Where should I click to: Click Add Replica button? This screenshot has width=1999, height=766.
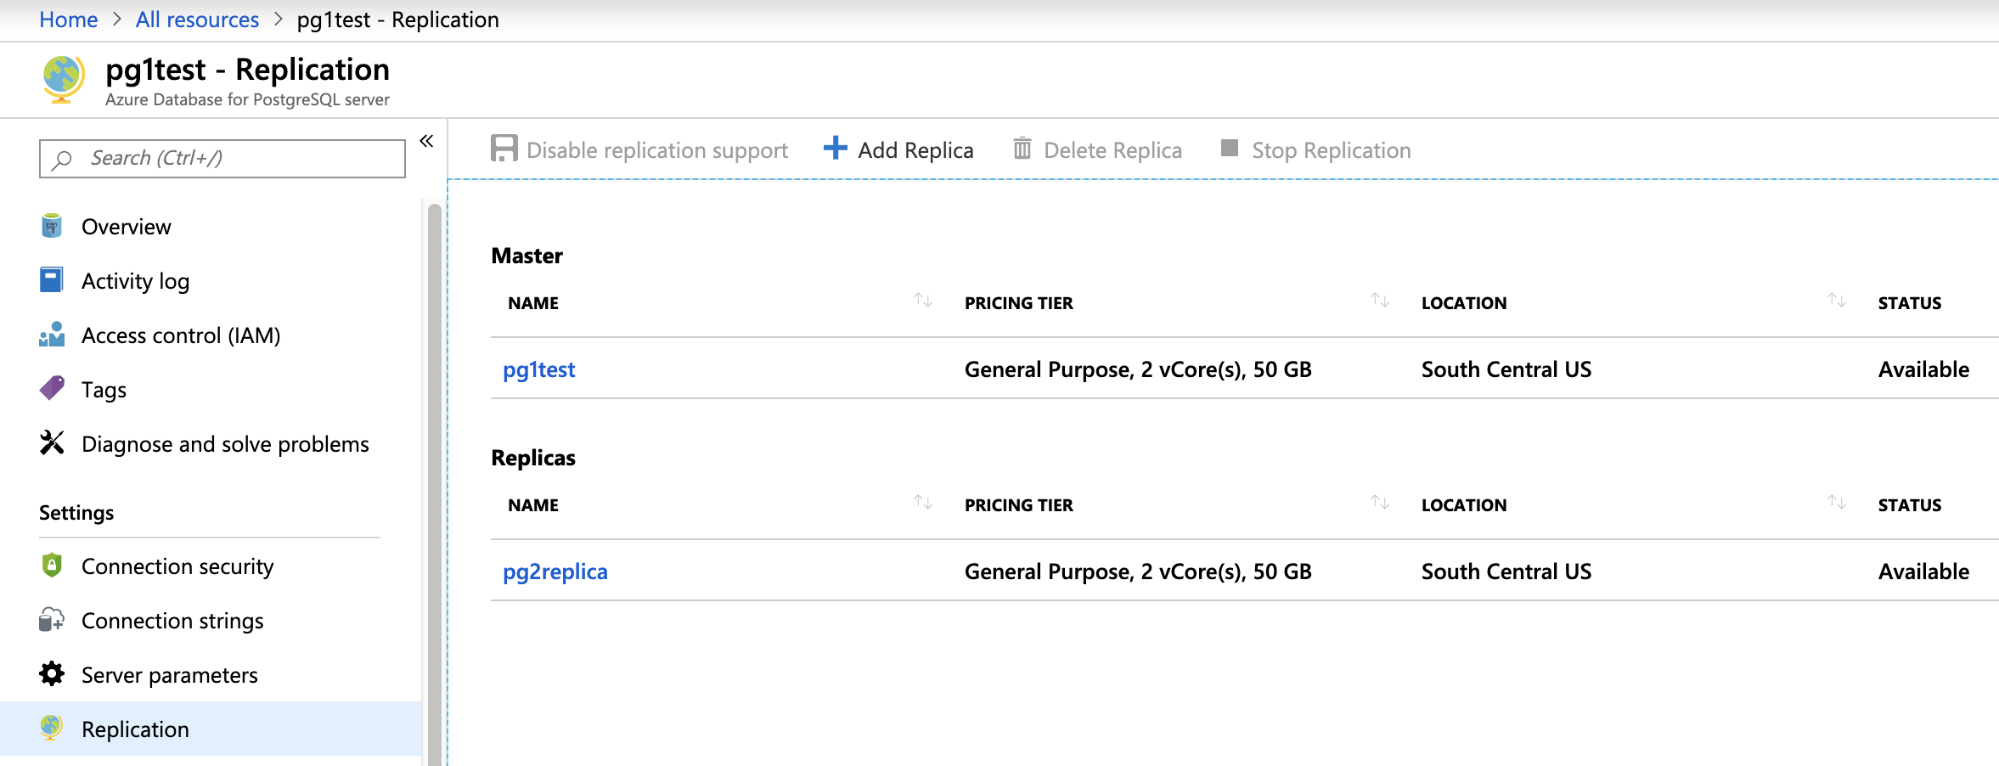[x=898, y=150]
